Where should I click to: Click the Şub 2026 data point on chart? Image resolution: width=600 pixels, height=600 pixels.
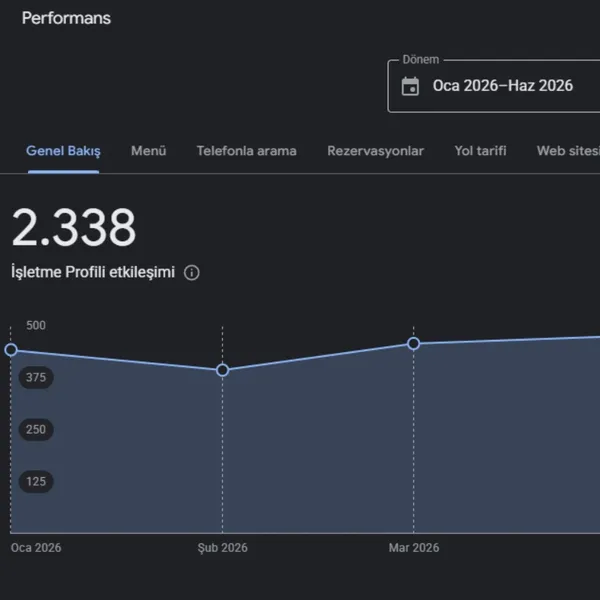[222, 370]
